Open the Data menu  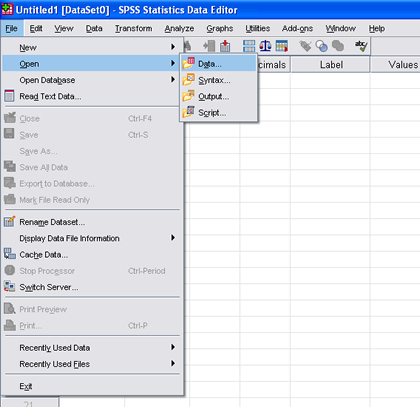click(x=94, y=29)
